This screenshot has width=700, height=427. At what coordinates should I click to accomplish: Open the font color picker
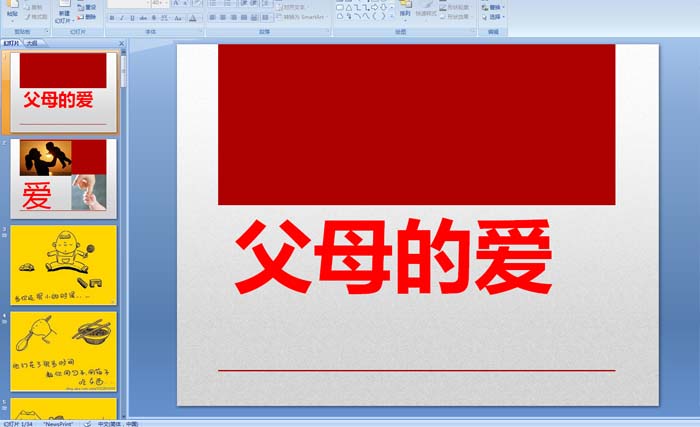[193, 18]
